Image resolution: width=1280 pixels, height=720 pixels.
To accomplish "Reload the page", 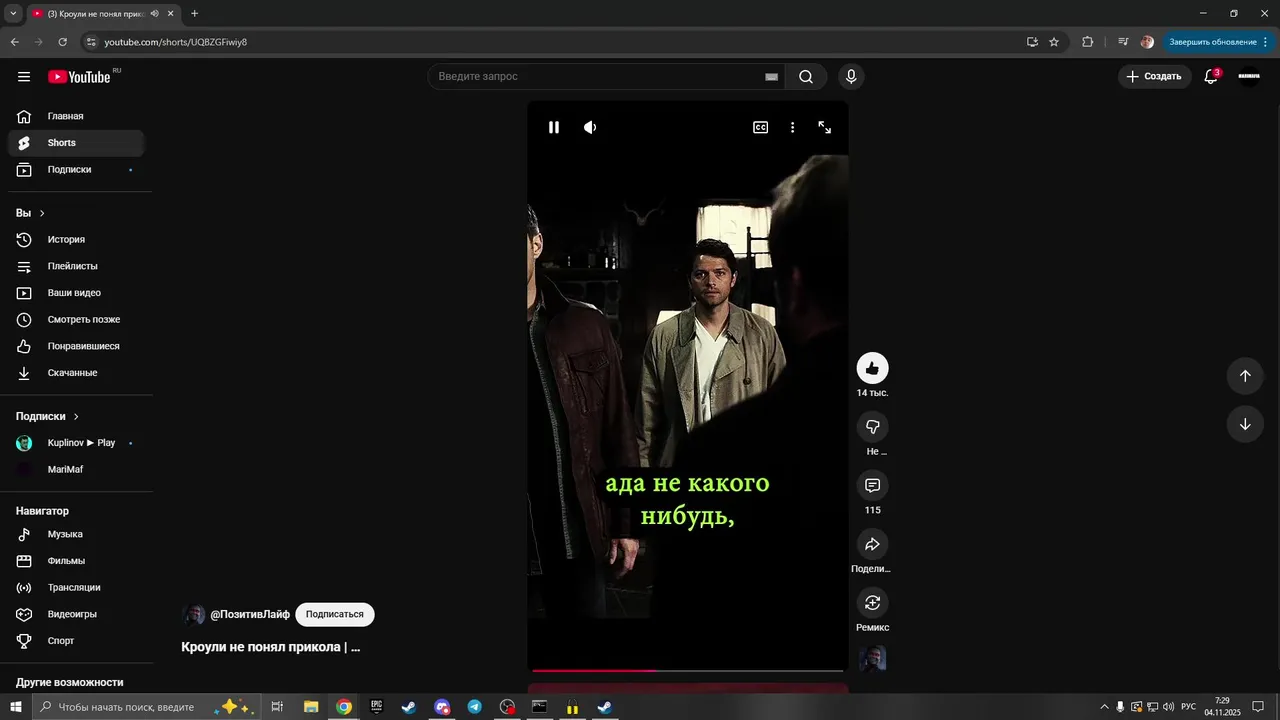I will tap(62, 42).
